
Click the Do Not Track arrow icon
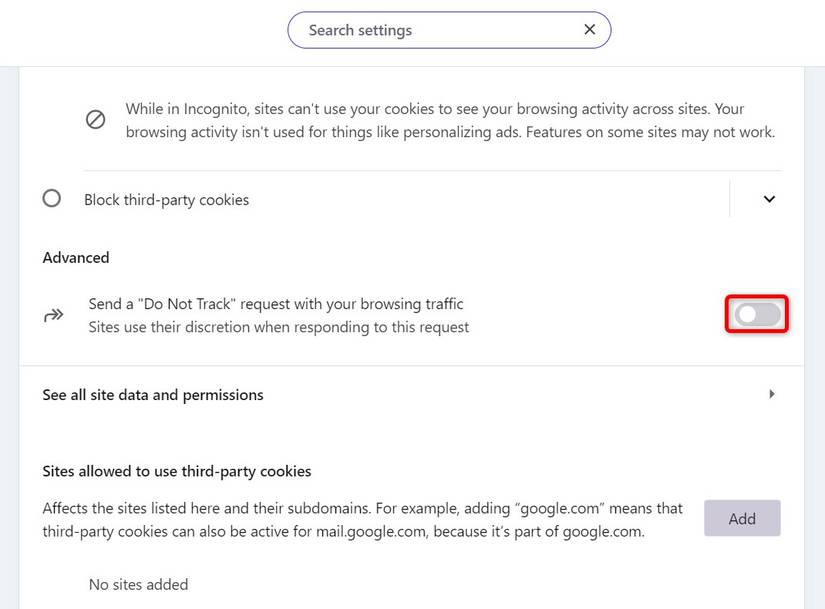coord(52,313)
